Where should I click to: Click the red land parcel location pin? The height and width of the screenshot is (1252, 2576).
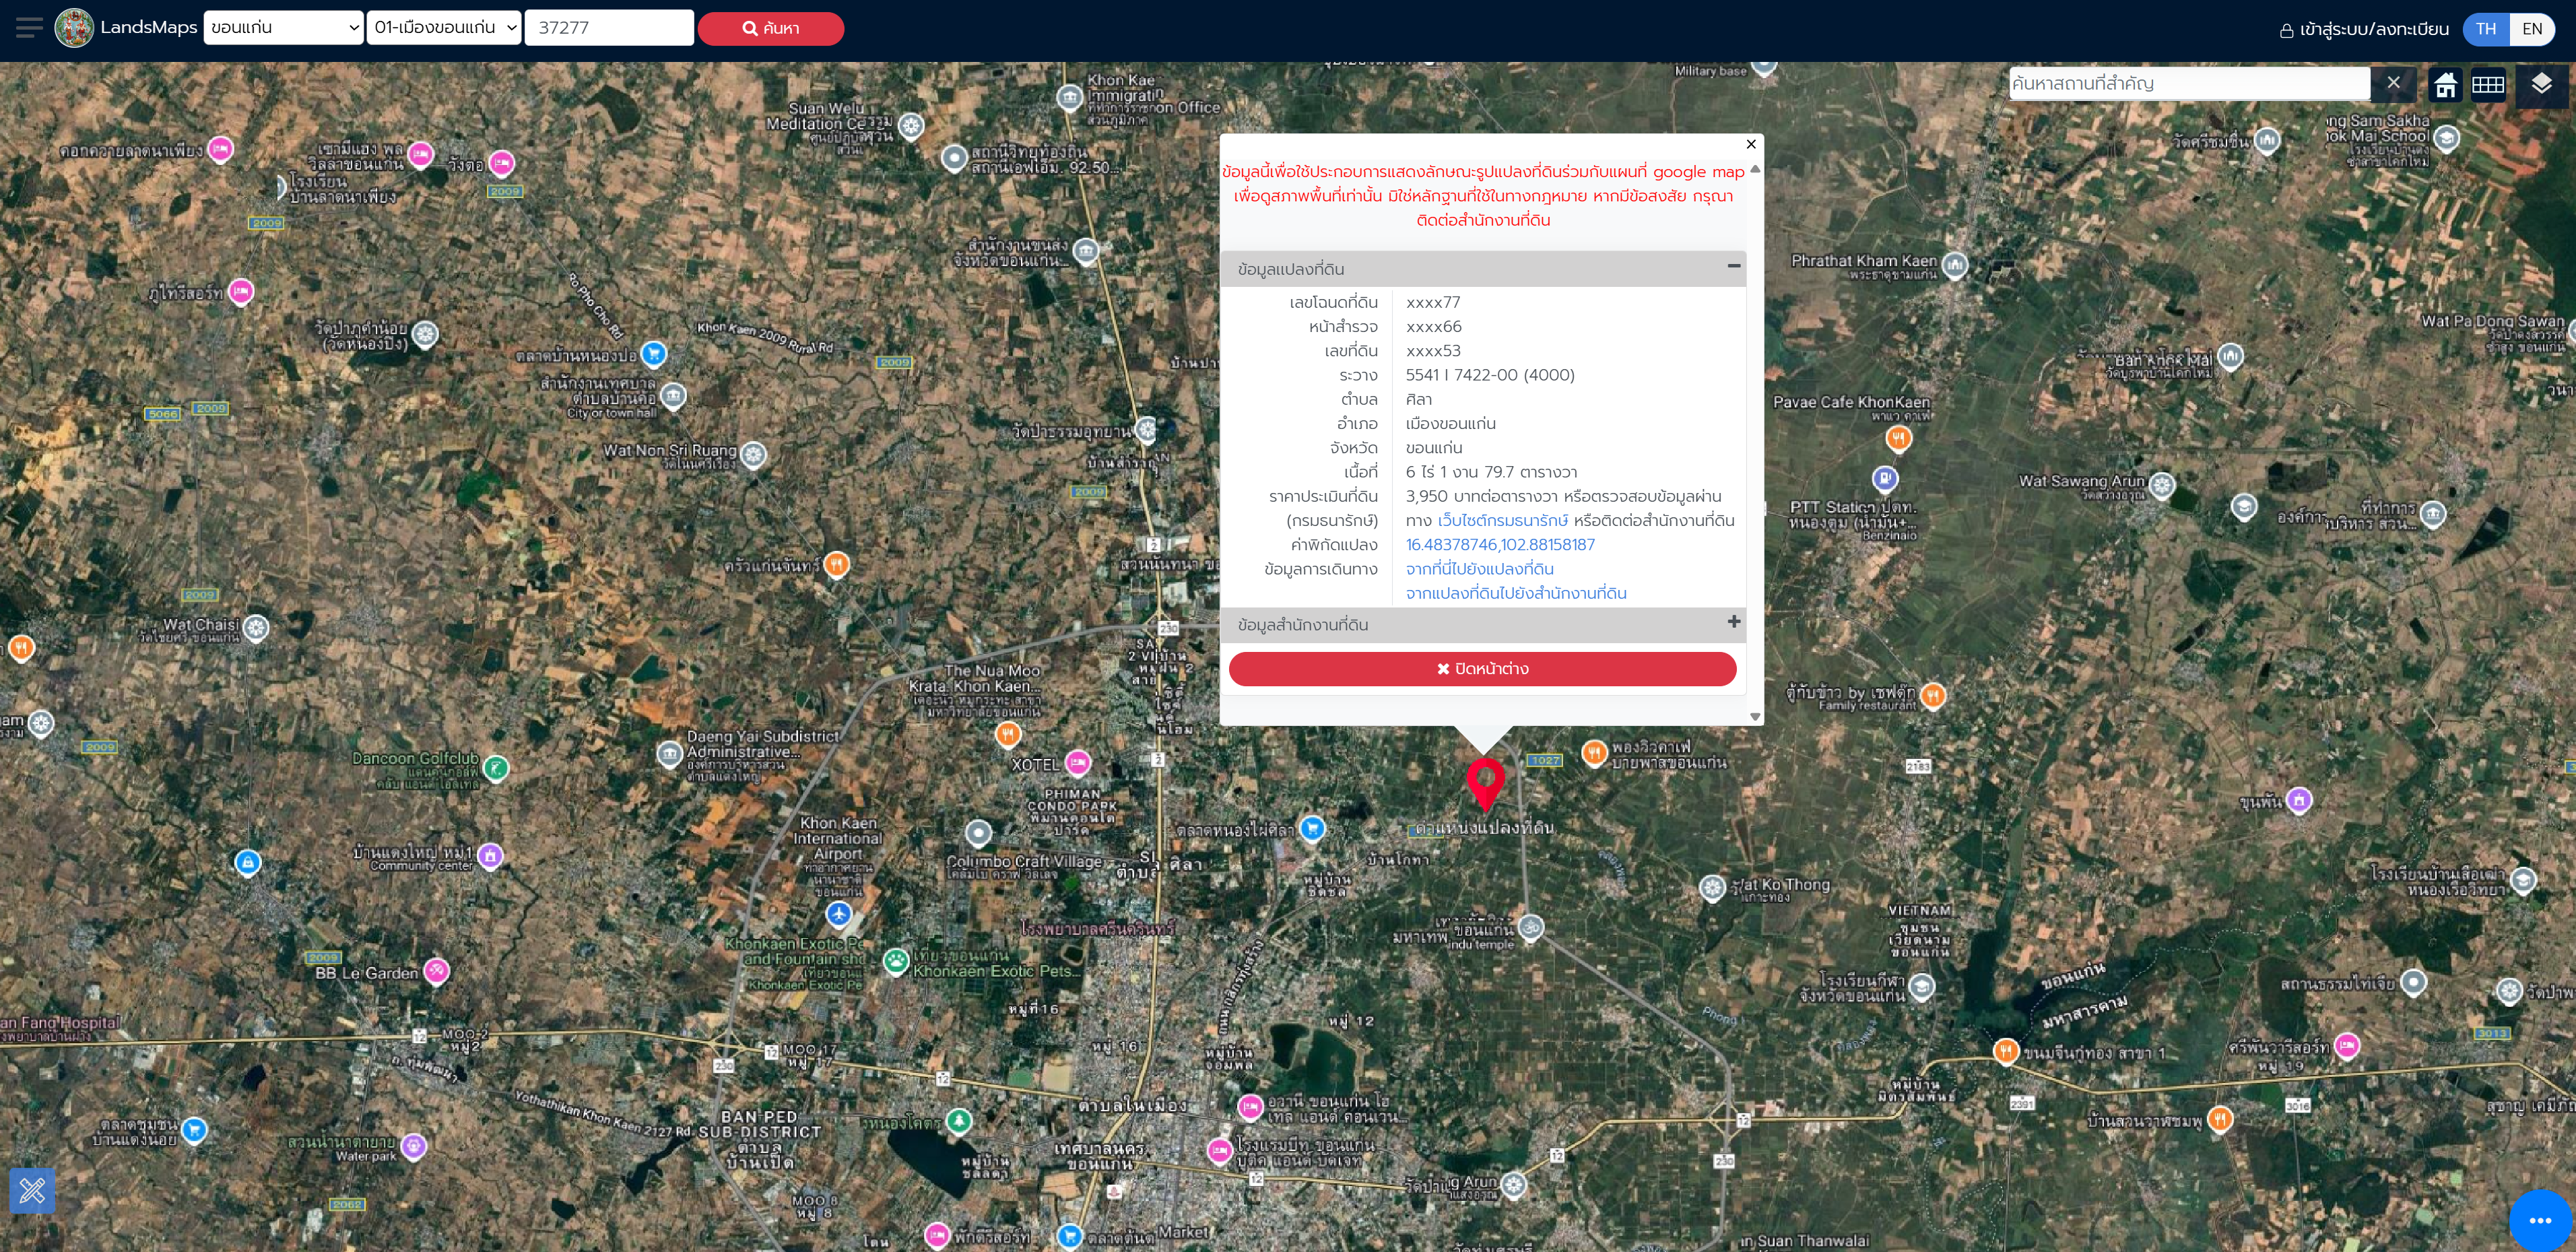coord(1485,783)
